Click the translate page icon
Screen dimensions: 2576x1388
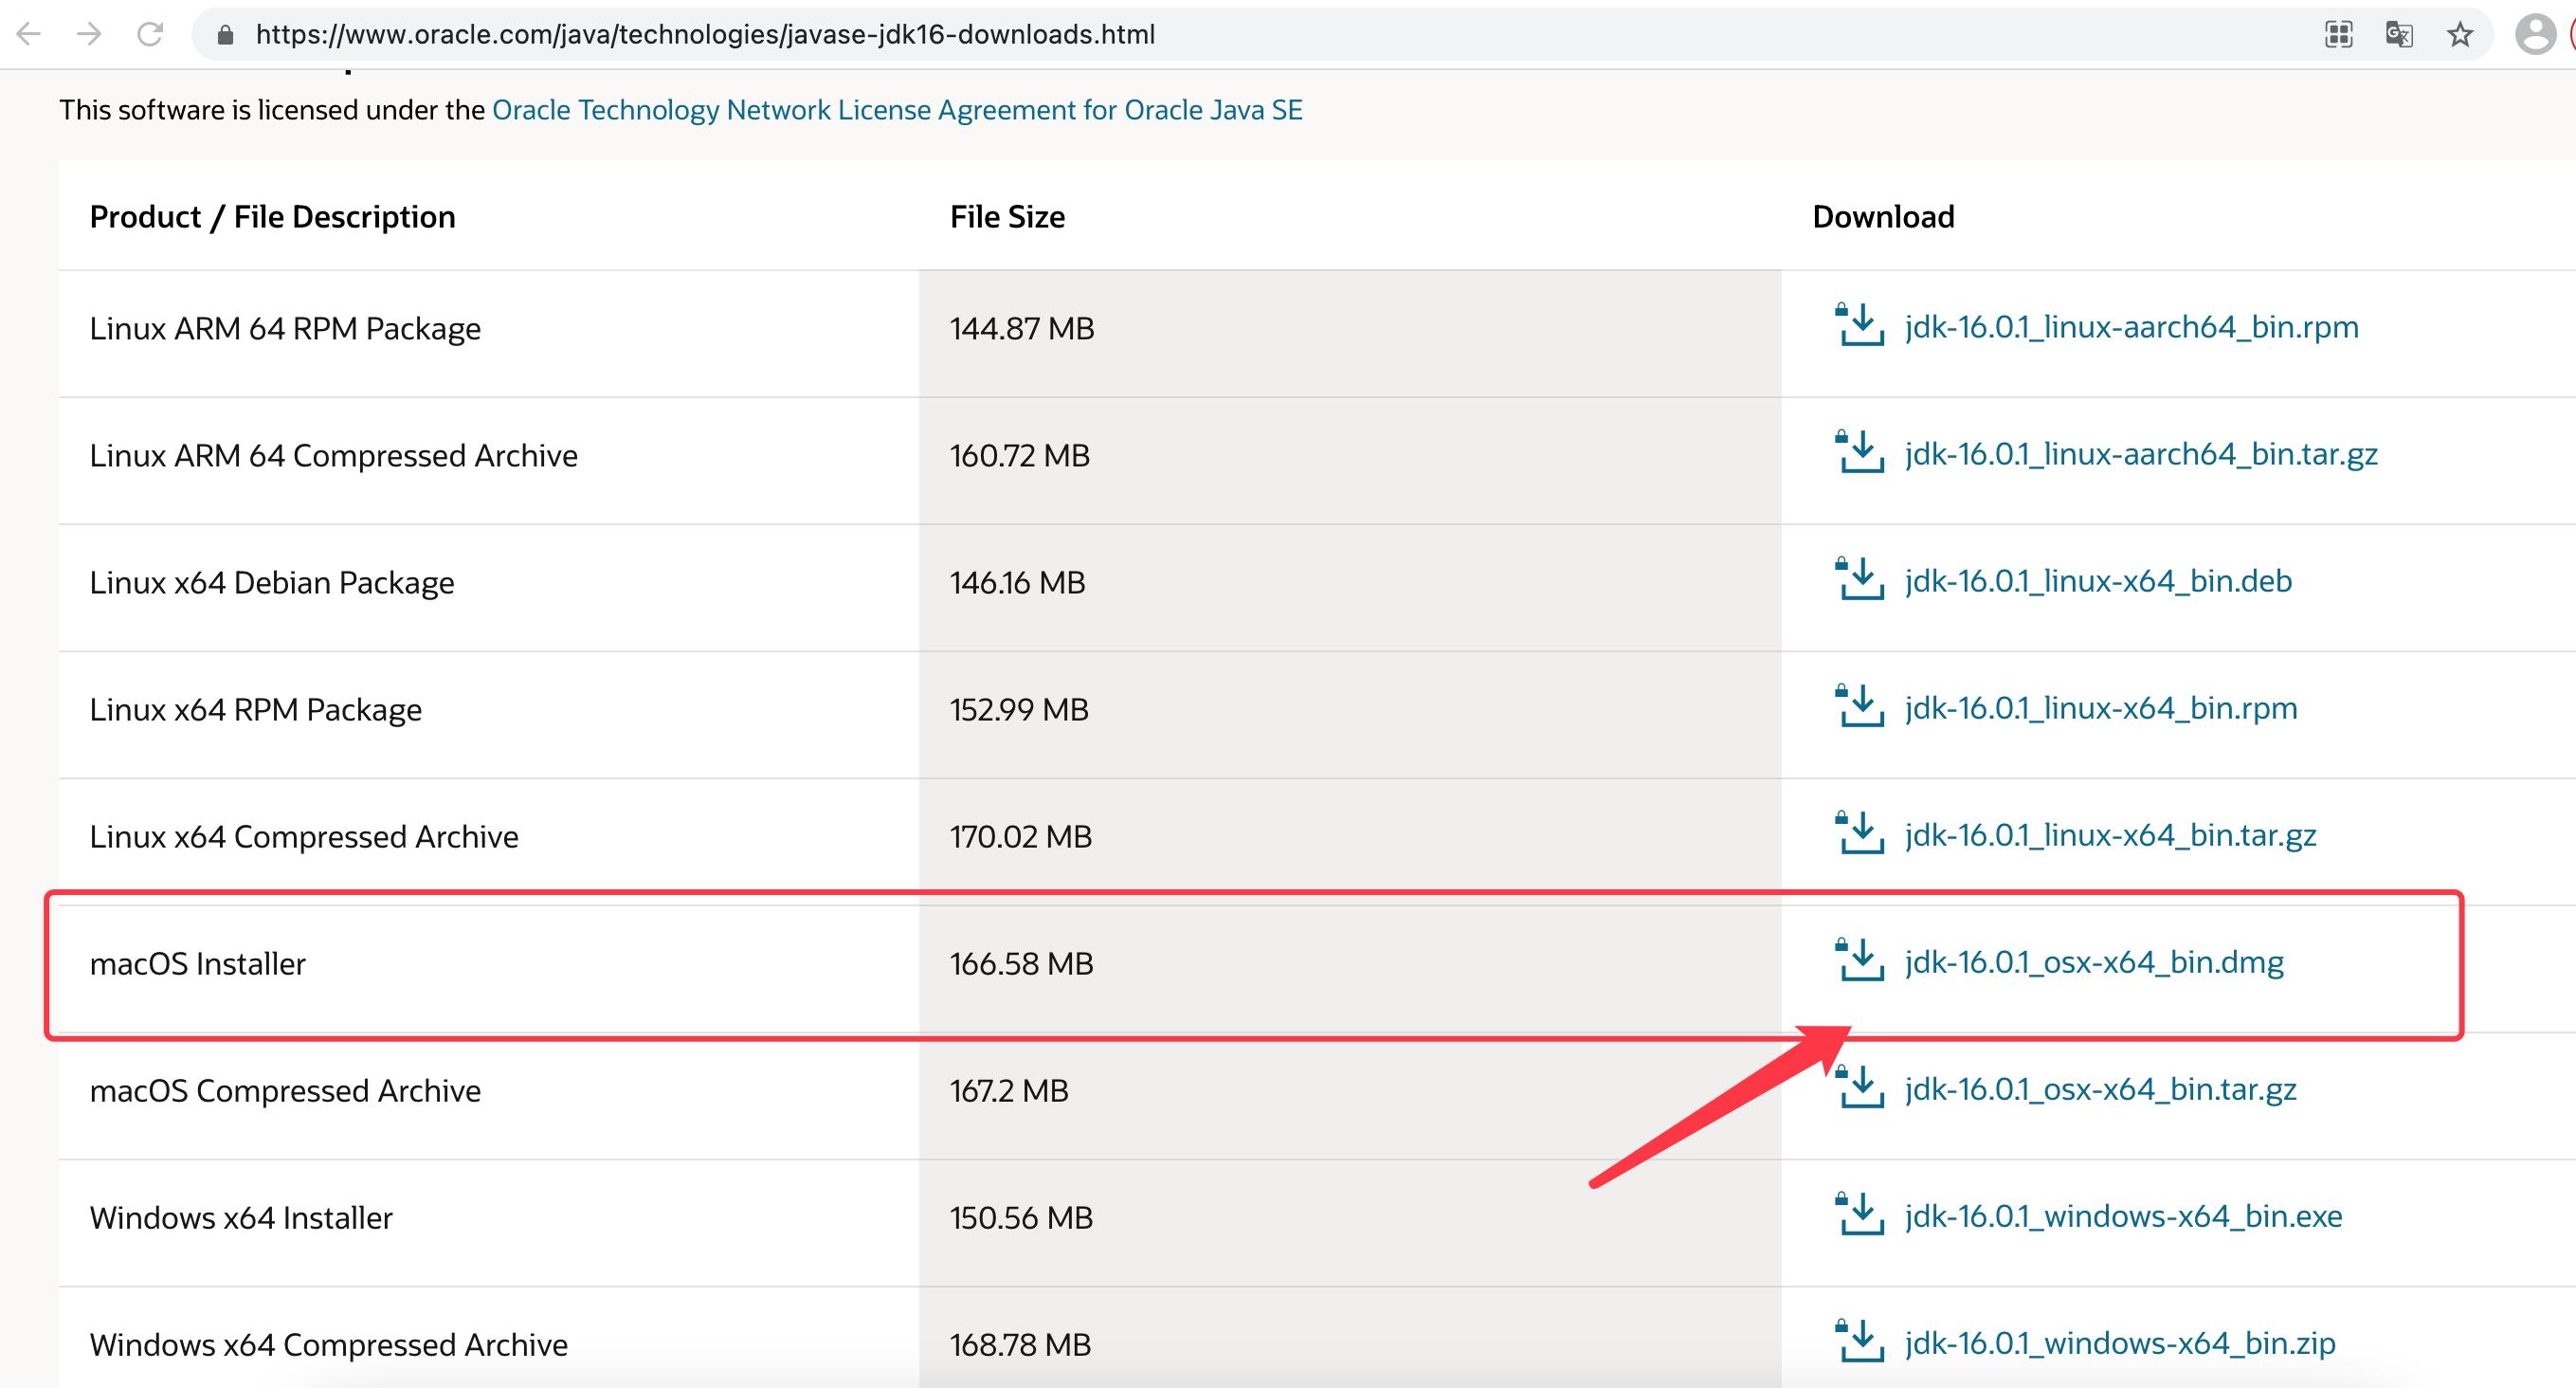[2399, 35]
